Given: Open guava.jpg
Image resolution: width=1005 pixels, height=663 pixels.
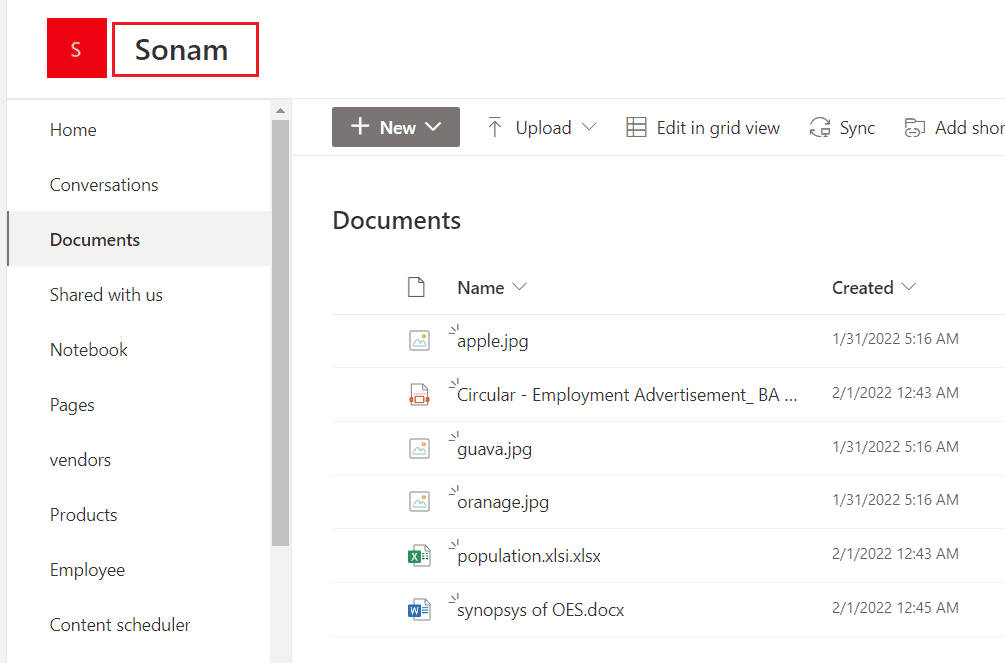Looking at the screenshot, I should 494,449.
